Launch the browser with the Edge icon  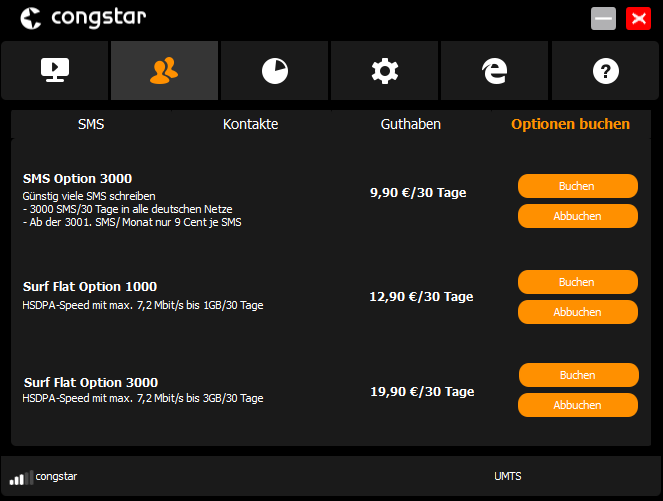click(494, 71)
